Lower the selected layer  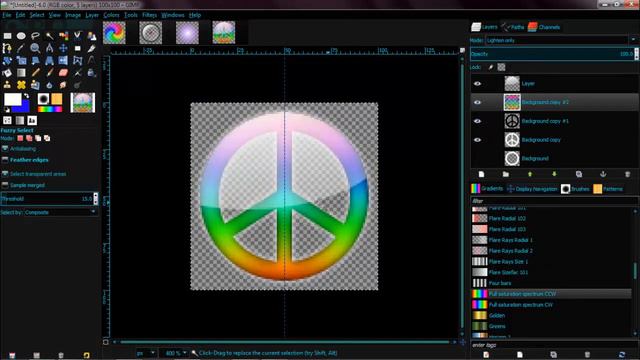[x=554, y=174]
